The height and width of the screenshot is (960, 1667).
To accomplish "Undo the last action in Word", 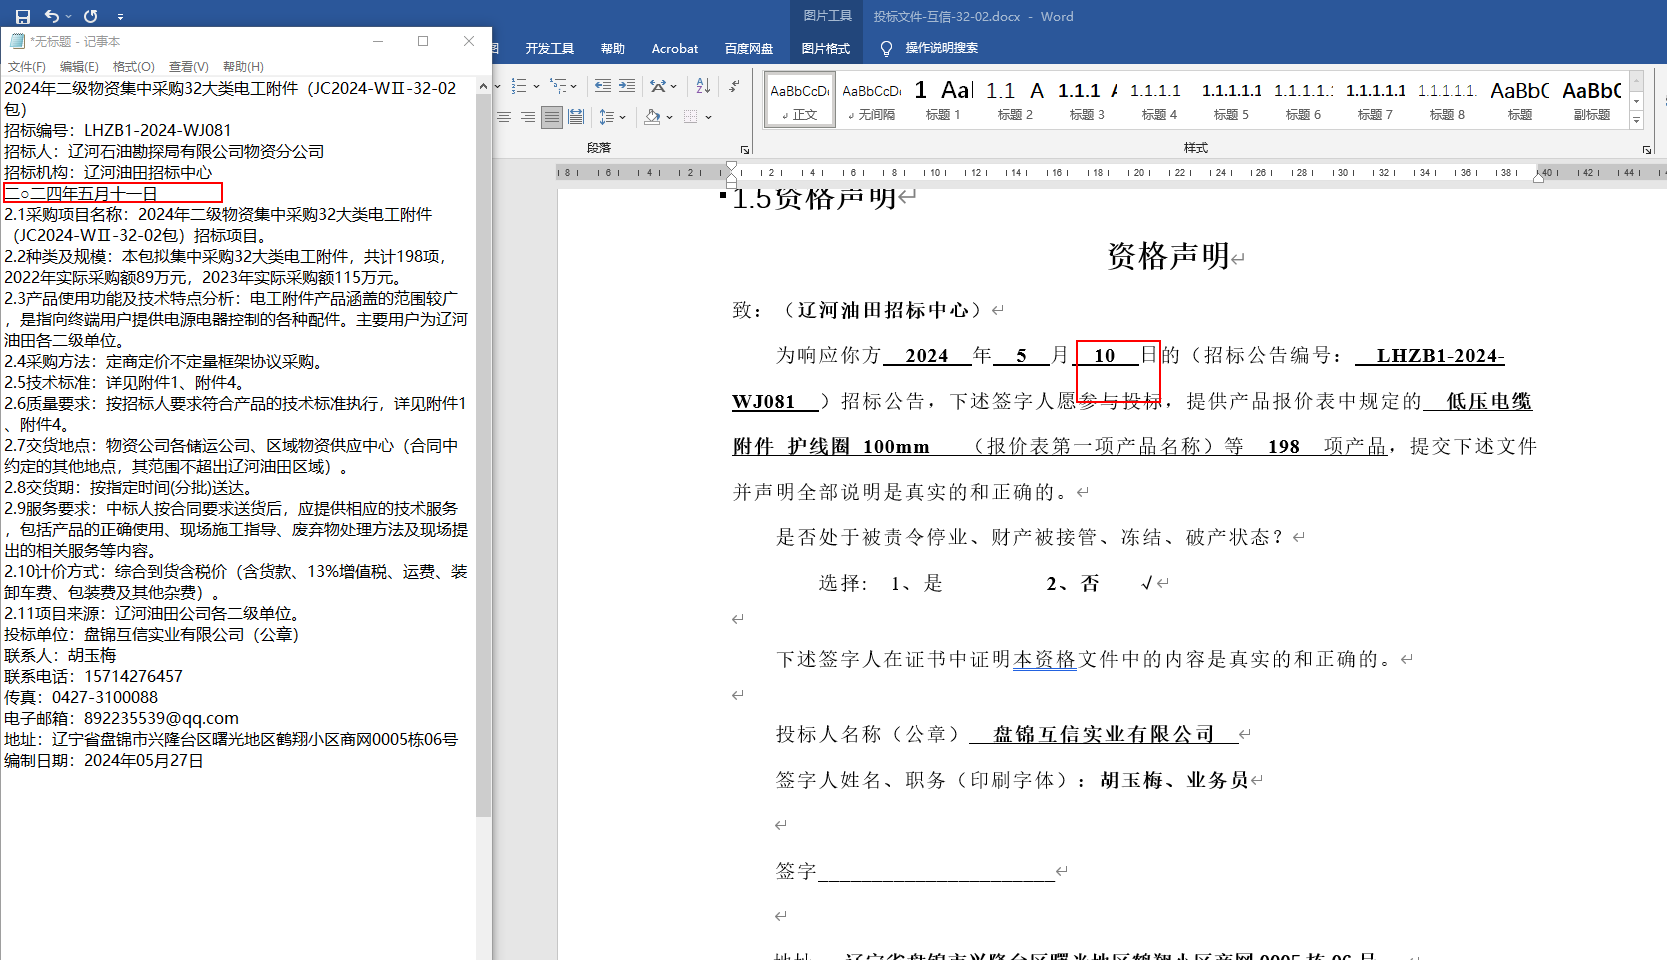I will click(x=52, y=16).
